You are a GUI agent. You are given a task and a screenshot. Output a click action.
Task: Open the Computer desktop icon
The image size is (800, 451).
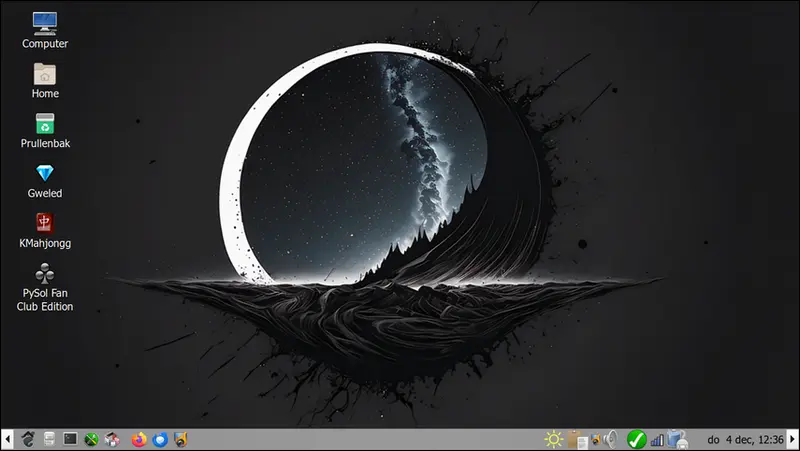point(45,31)
